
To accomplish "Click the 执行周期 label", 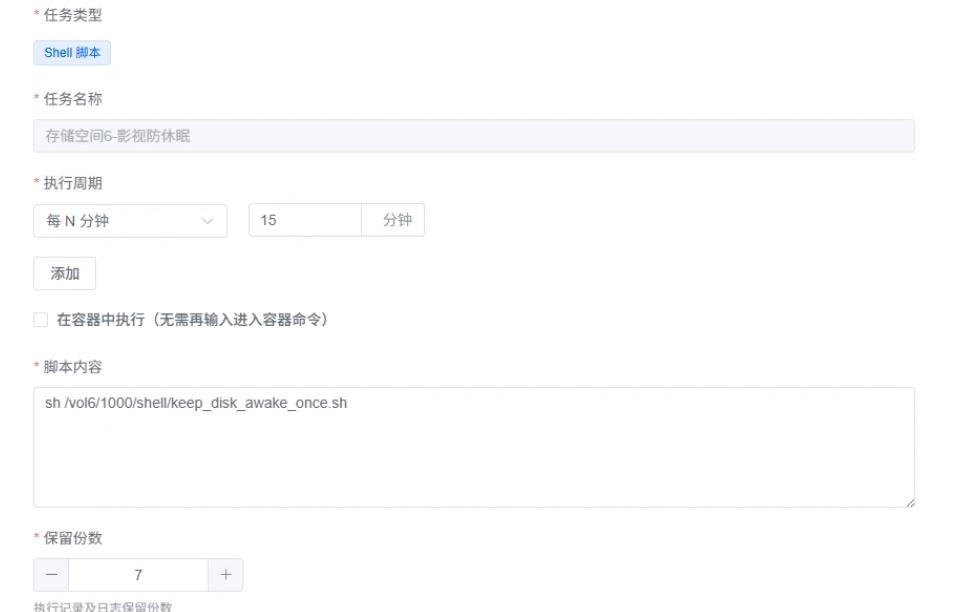I will point(73,183).
